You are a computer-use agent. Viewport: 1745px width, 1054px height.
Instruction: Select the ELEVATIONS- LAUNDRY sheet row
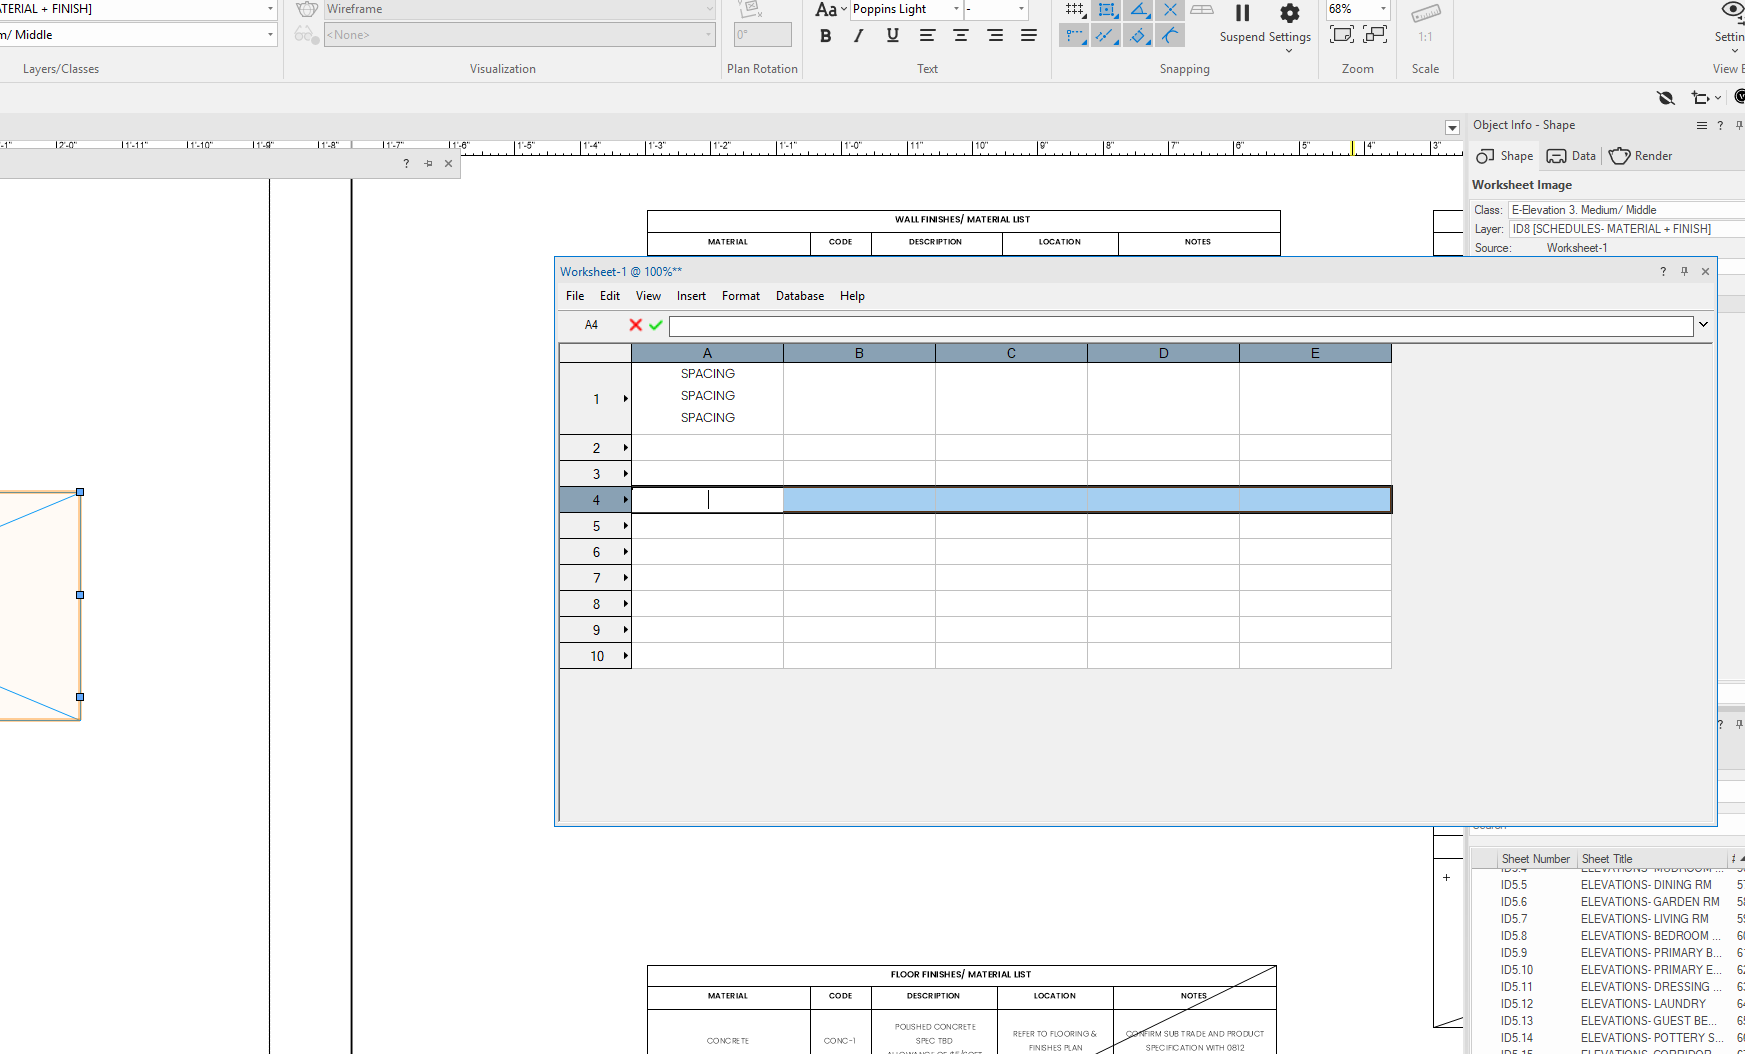point(1641,1003)
